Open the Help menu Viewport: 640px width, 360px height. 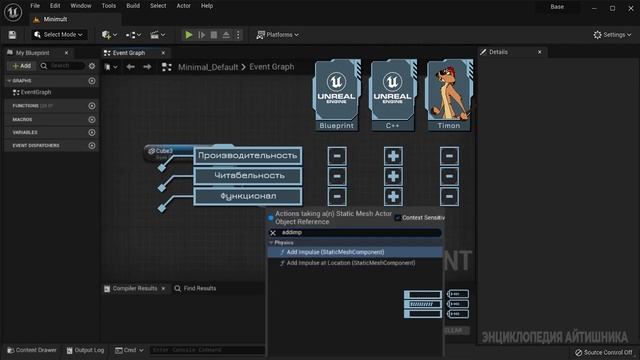coord(207,6)
